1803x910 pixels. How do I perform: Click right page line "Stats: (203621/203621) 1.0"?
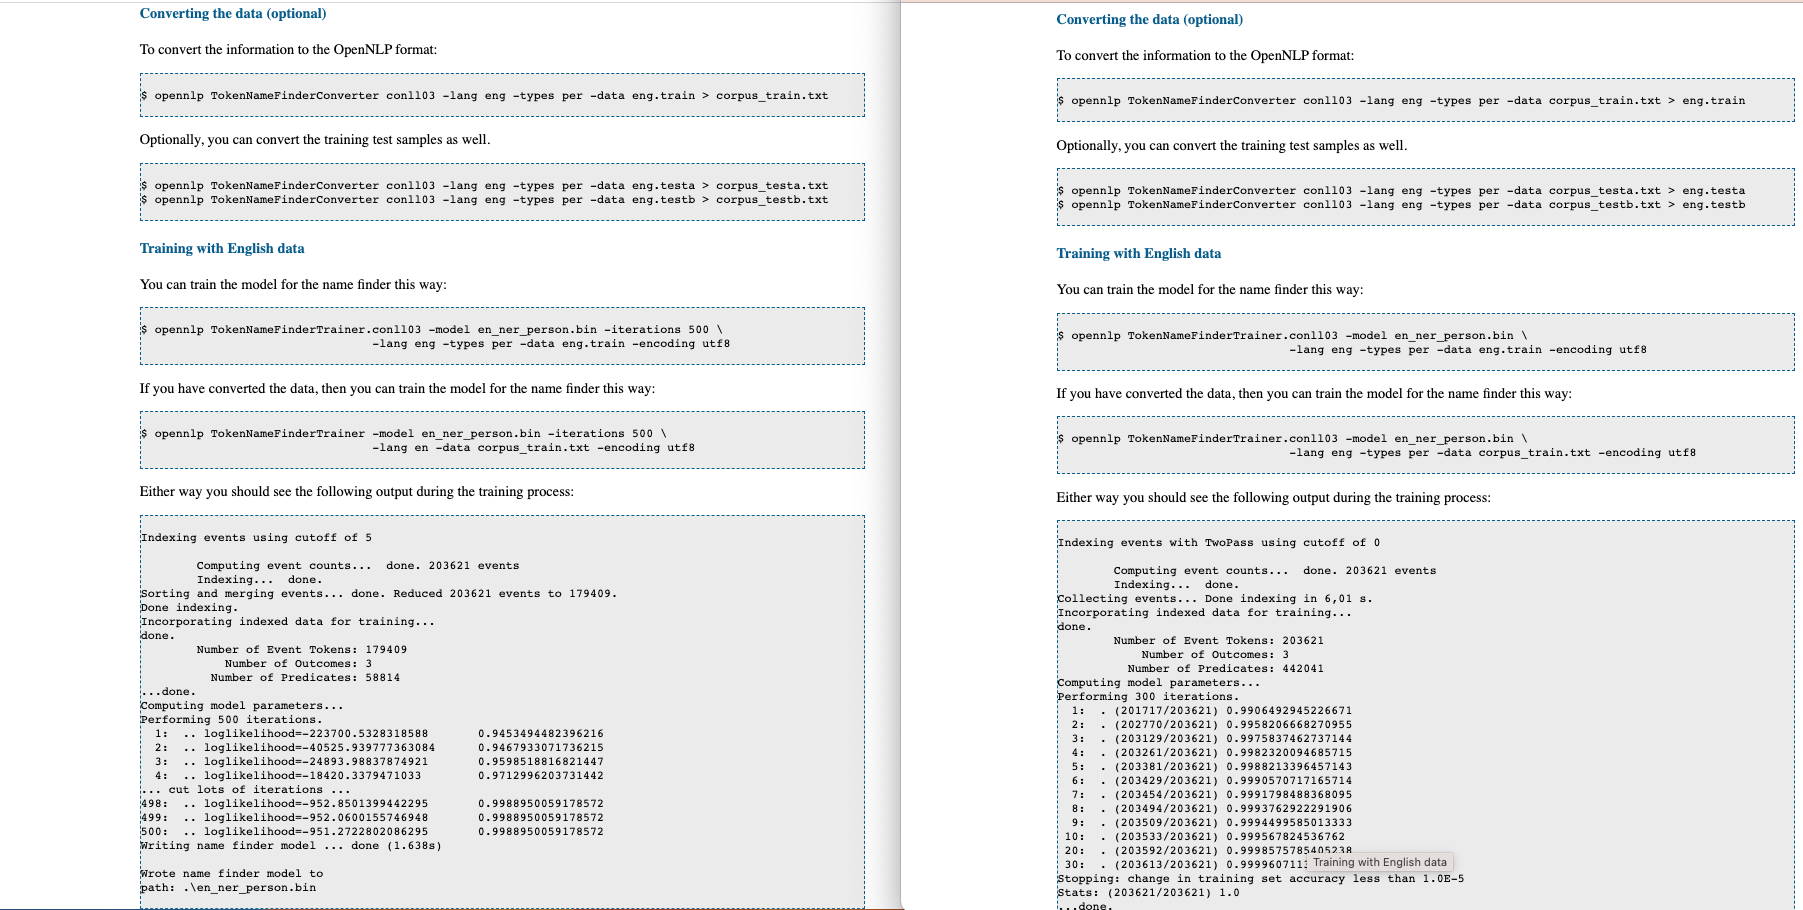click(1148, 893)
